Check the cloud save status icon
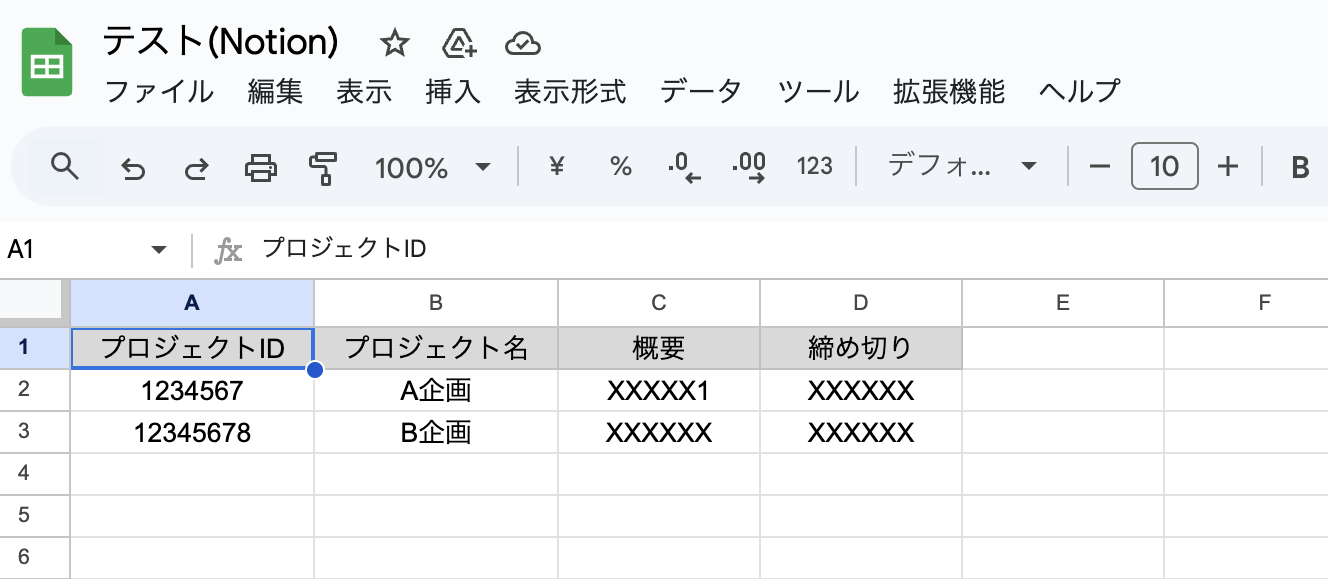The height and width of the screenshot is (579, 1328). [522, 43]
